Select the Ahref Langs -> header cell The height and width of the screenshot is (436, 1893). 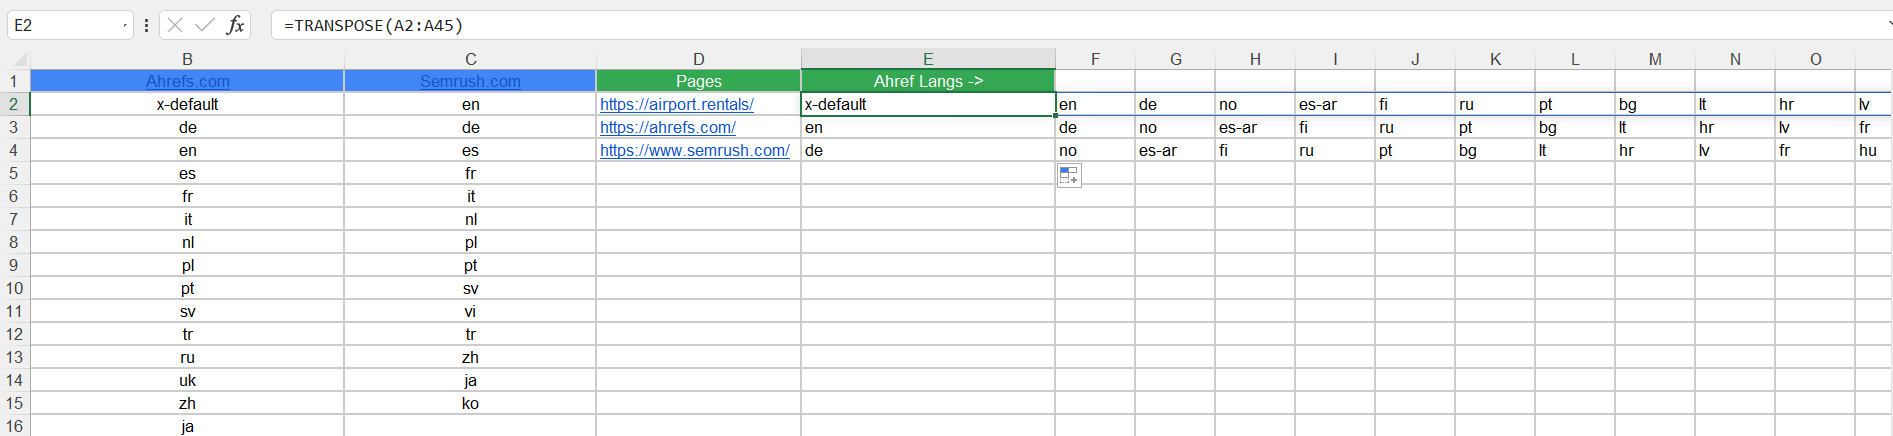928,81
